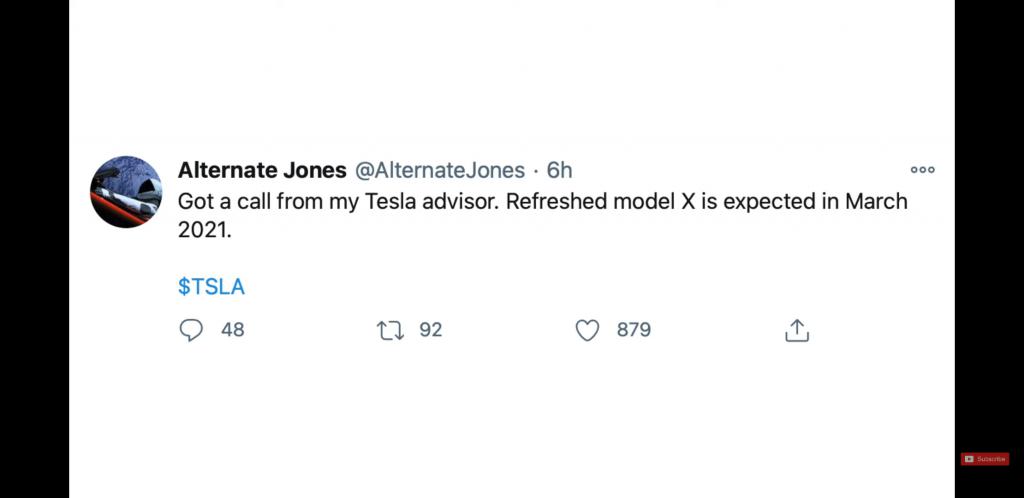The image size is (1024, 498).
Task: Click the Alternate Jones profile avatar
Action: pos(126,192)
